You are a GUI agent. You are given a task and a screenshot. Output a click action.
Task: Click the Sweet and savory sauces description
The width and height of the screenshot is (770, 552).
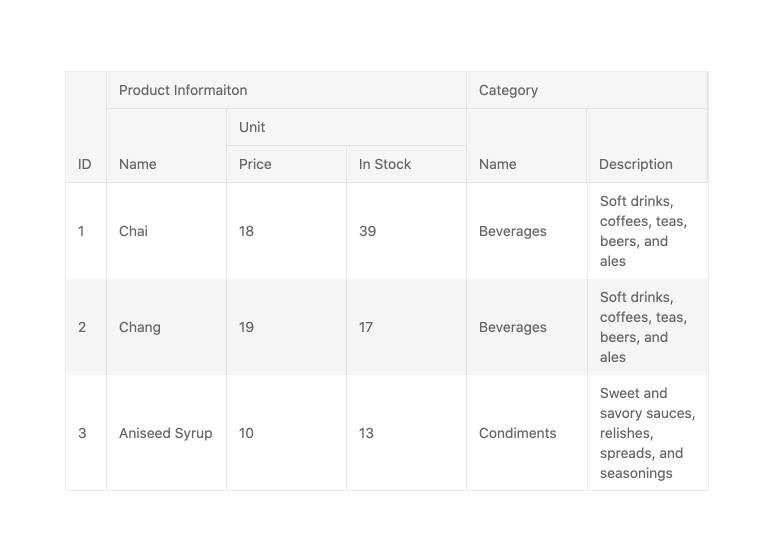pyautogui.click(x=646, y=433)
